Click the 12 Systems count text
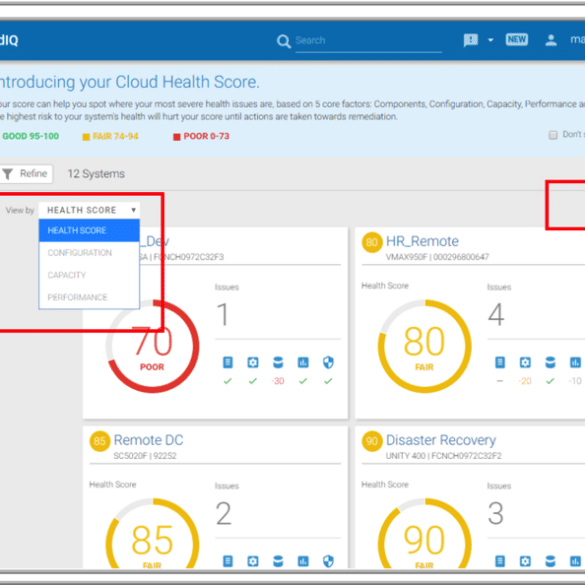Screen dimensions: 585x585 [96, 174]
